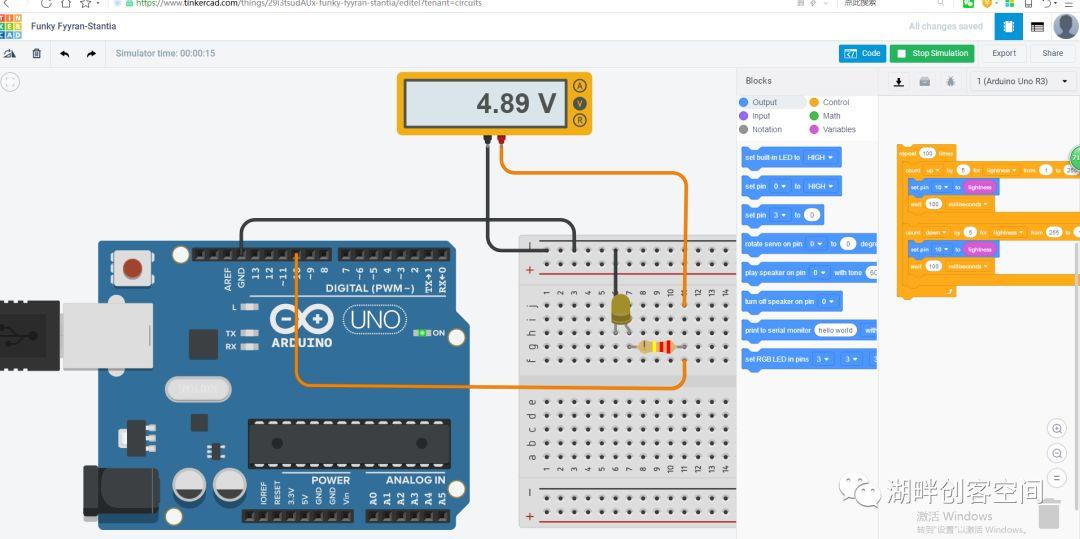Switch to circuit view icon

click(x=1008, y=26)
